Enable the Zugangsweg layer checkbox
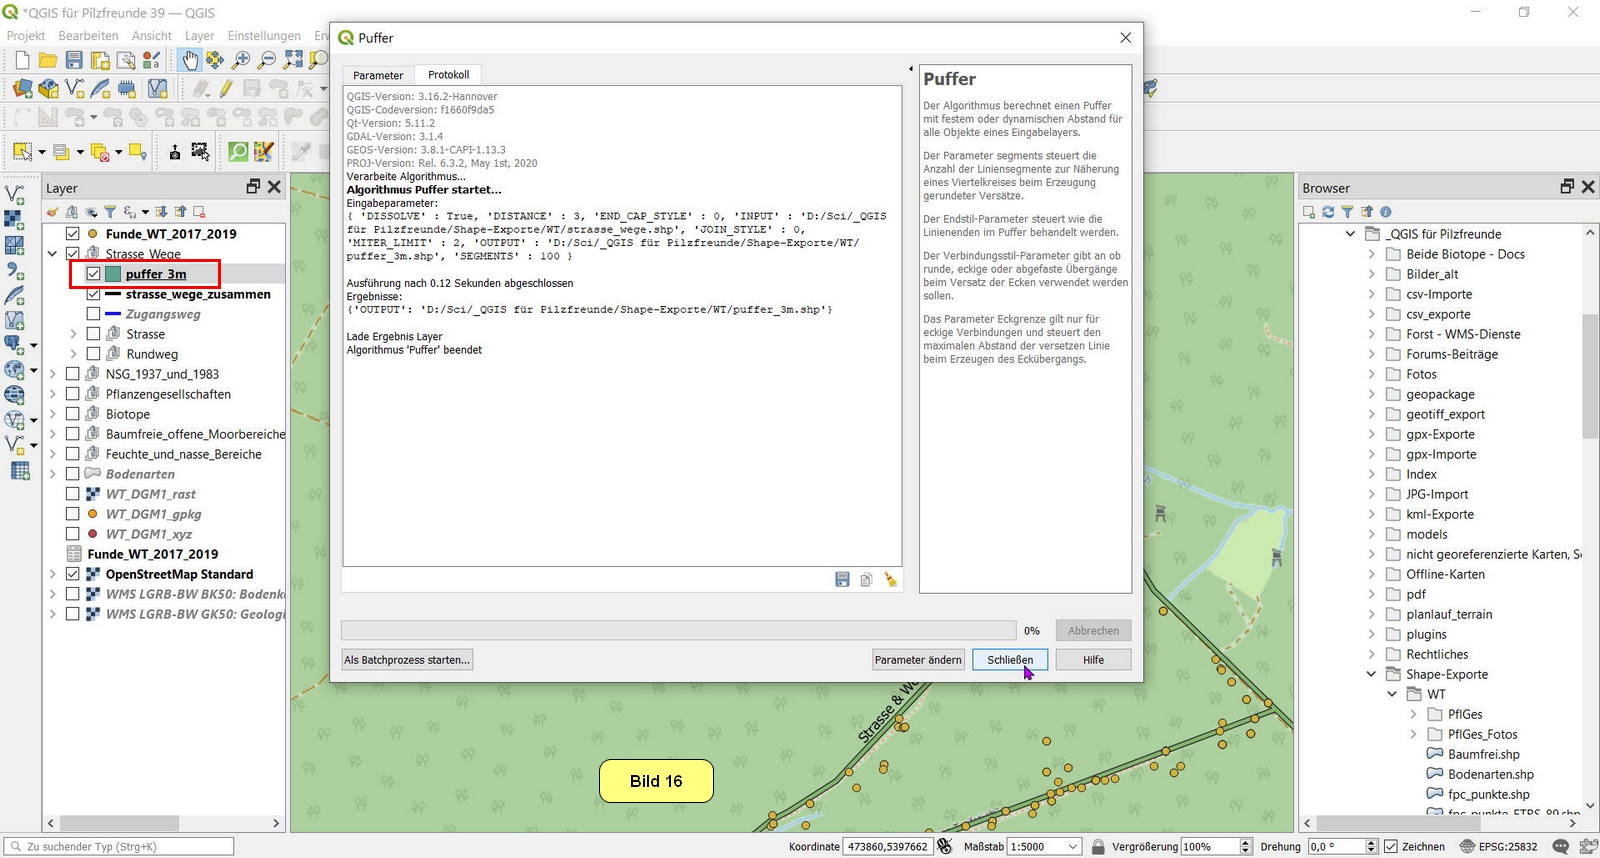This screenshot has height=858, width=1600. 93,314
